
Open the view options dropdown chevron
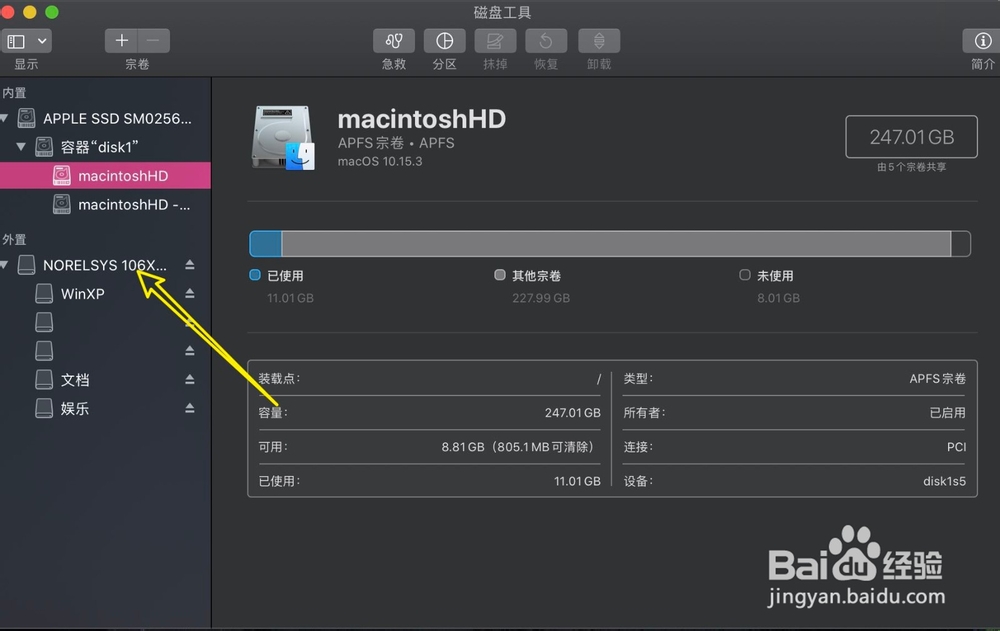pos(41,41)
